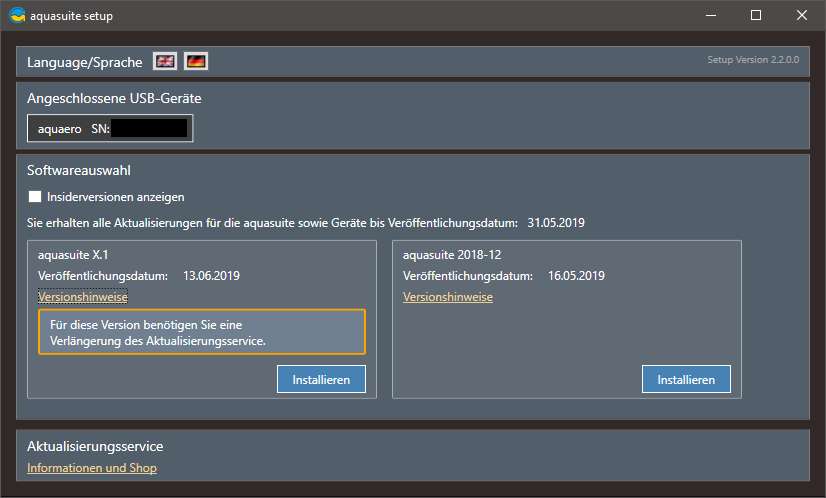Open Versionshinweise for aquasuite X.1
The height and width of the screenshot is (498, 826).
[83, 297]
